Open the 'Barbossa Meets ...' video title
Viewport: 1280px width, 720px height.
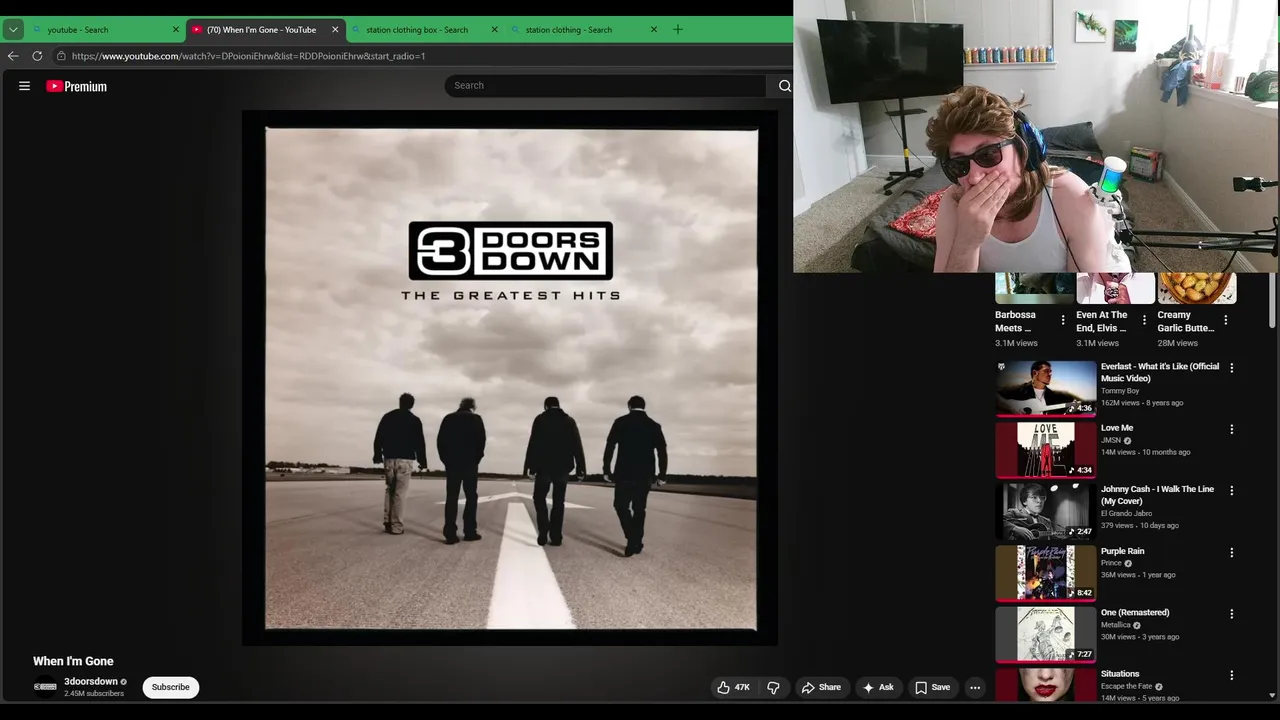pos(1015,321)
